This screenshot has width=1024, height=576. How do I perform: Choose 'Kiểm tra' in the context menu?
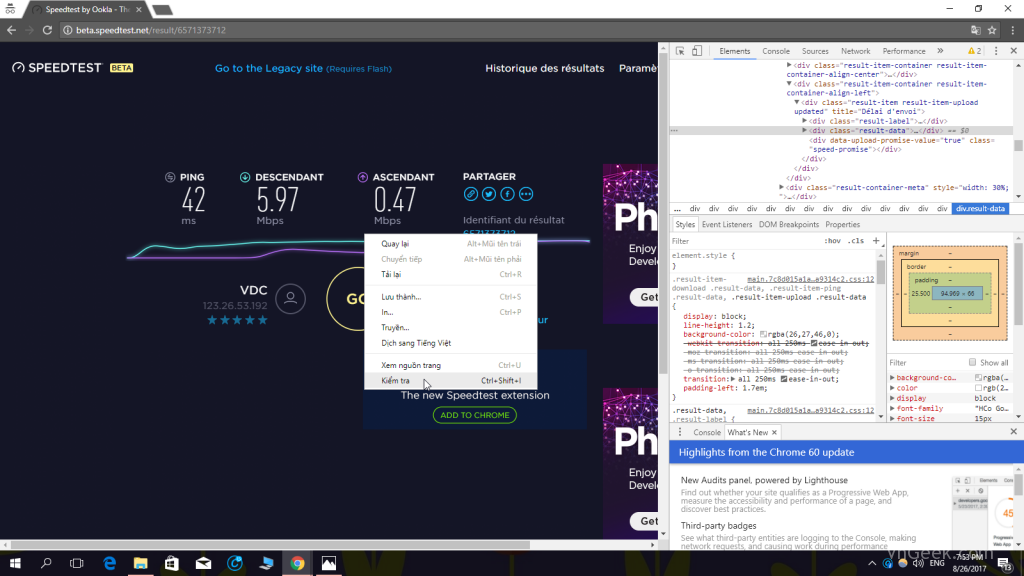coord(451,381)
